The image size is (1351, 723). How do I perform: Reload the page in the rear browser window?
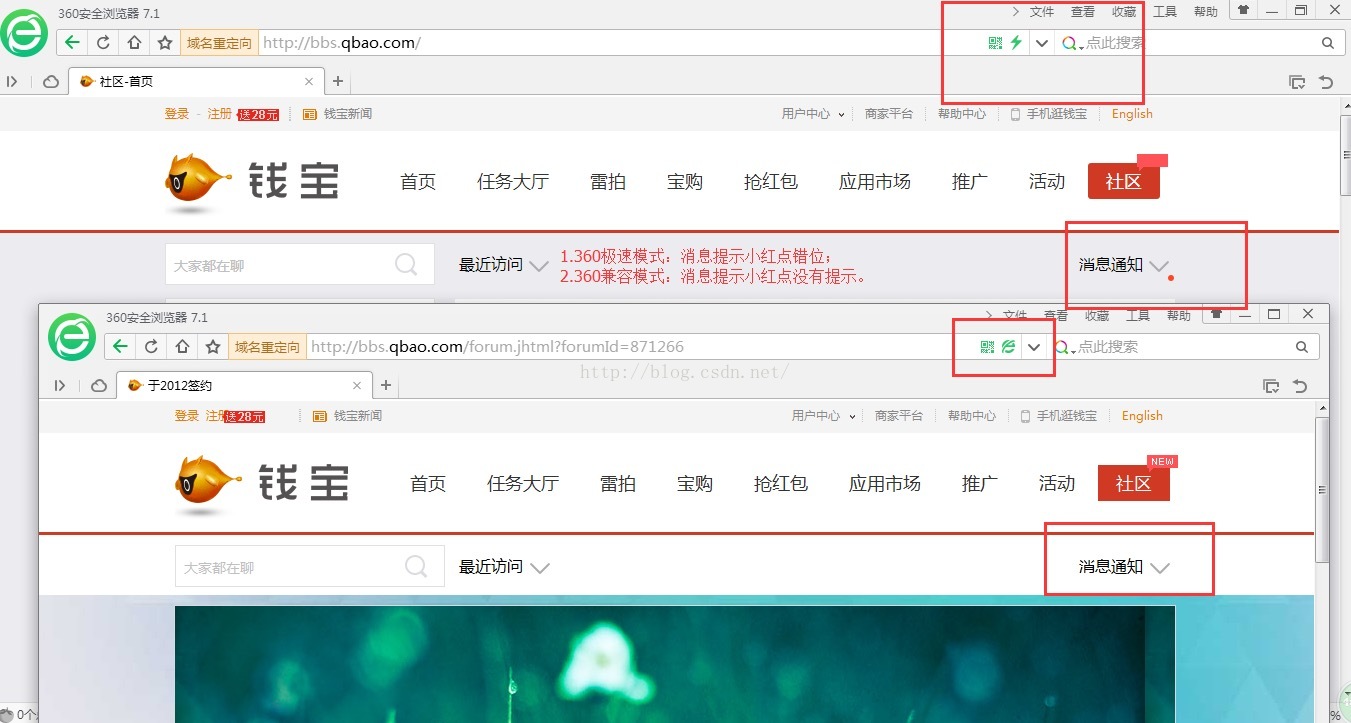coord(103,42)
